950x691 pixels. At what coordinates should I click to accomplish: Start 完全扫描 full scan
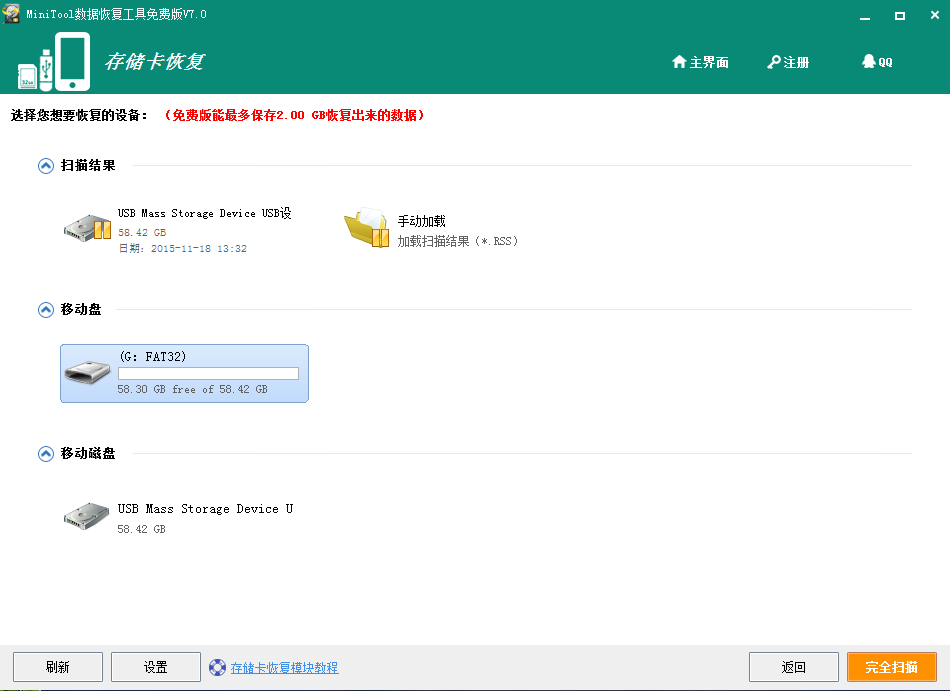892,667
